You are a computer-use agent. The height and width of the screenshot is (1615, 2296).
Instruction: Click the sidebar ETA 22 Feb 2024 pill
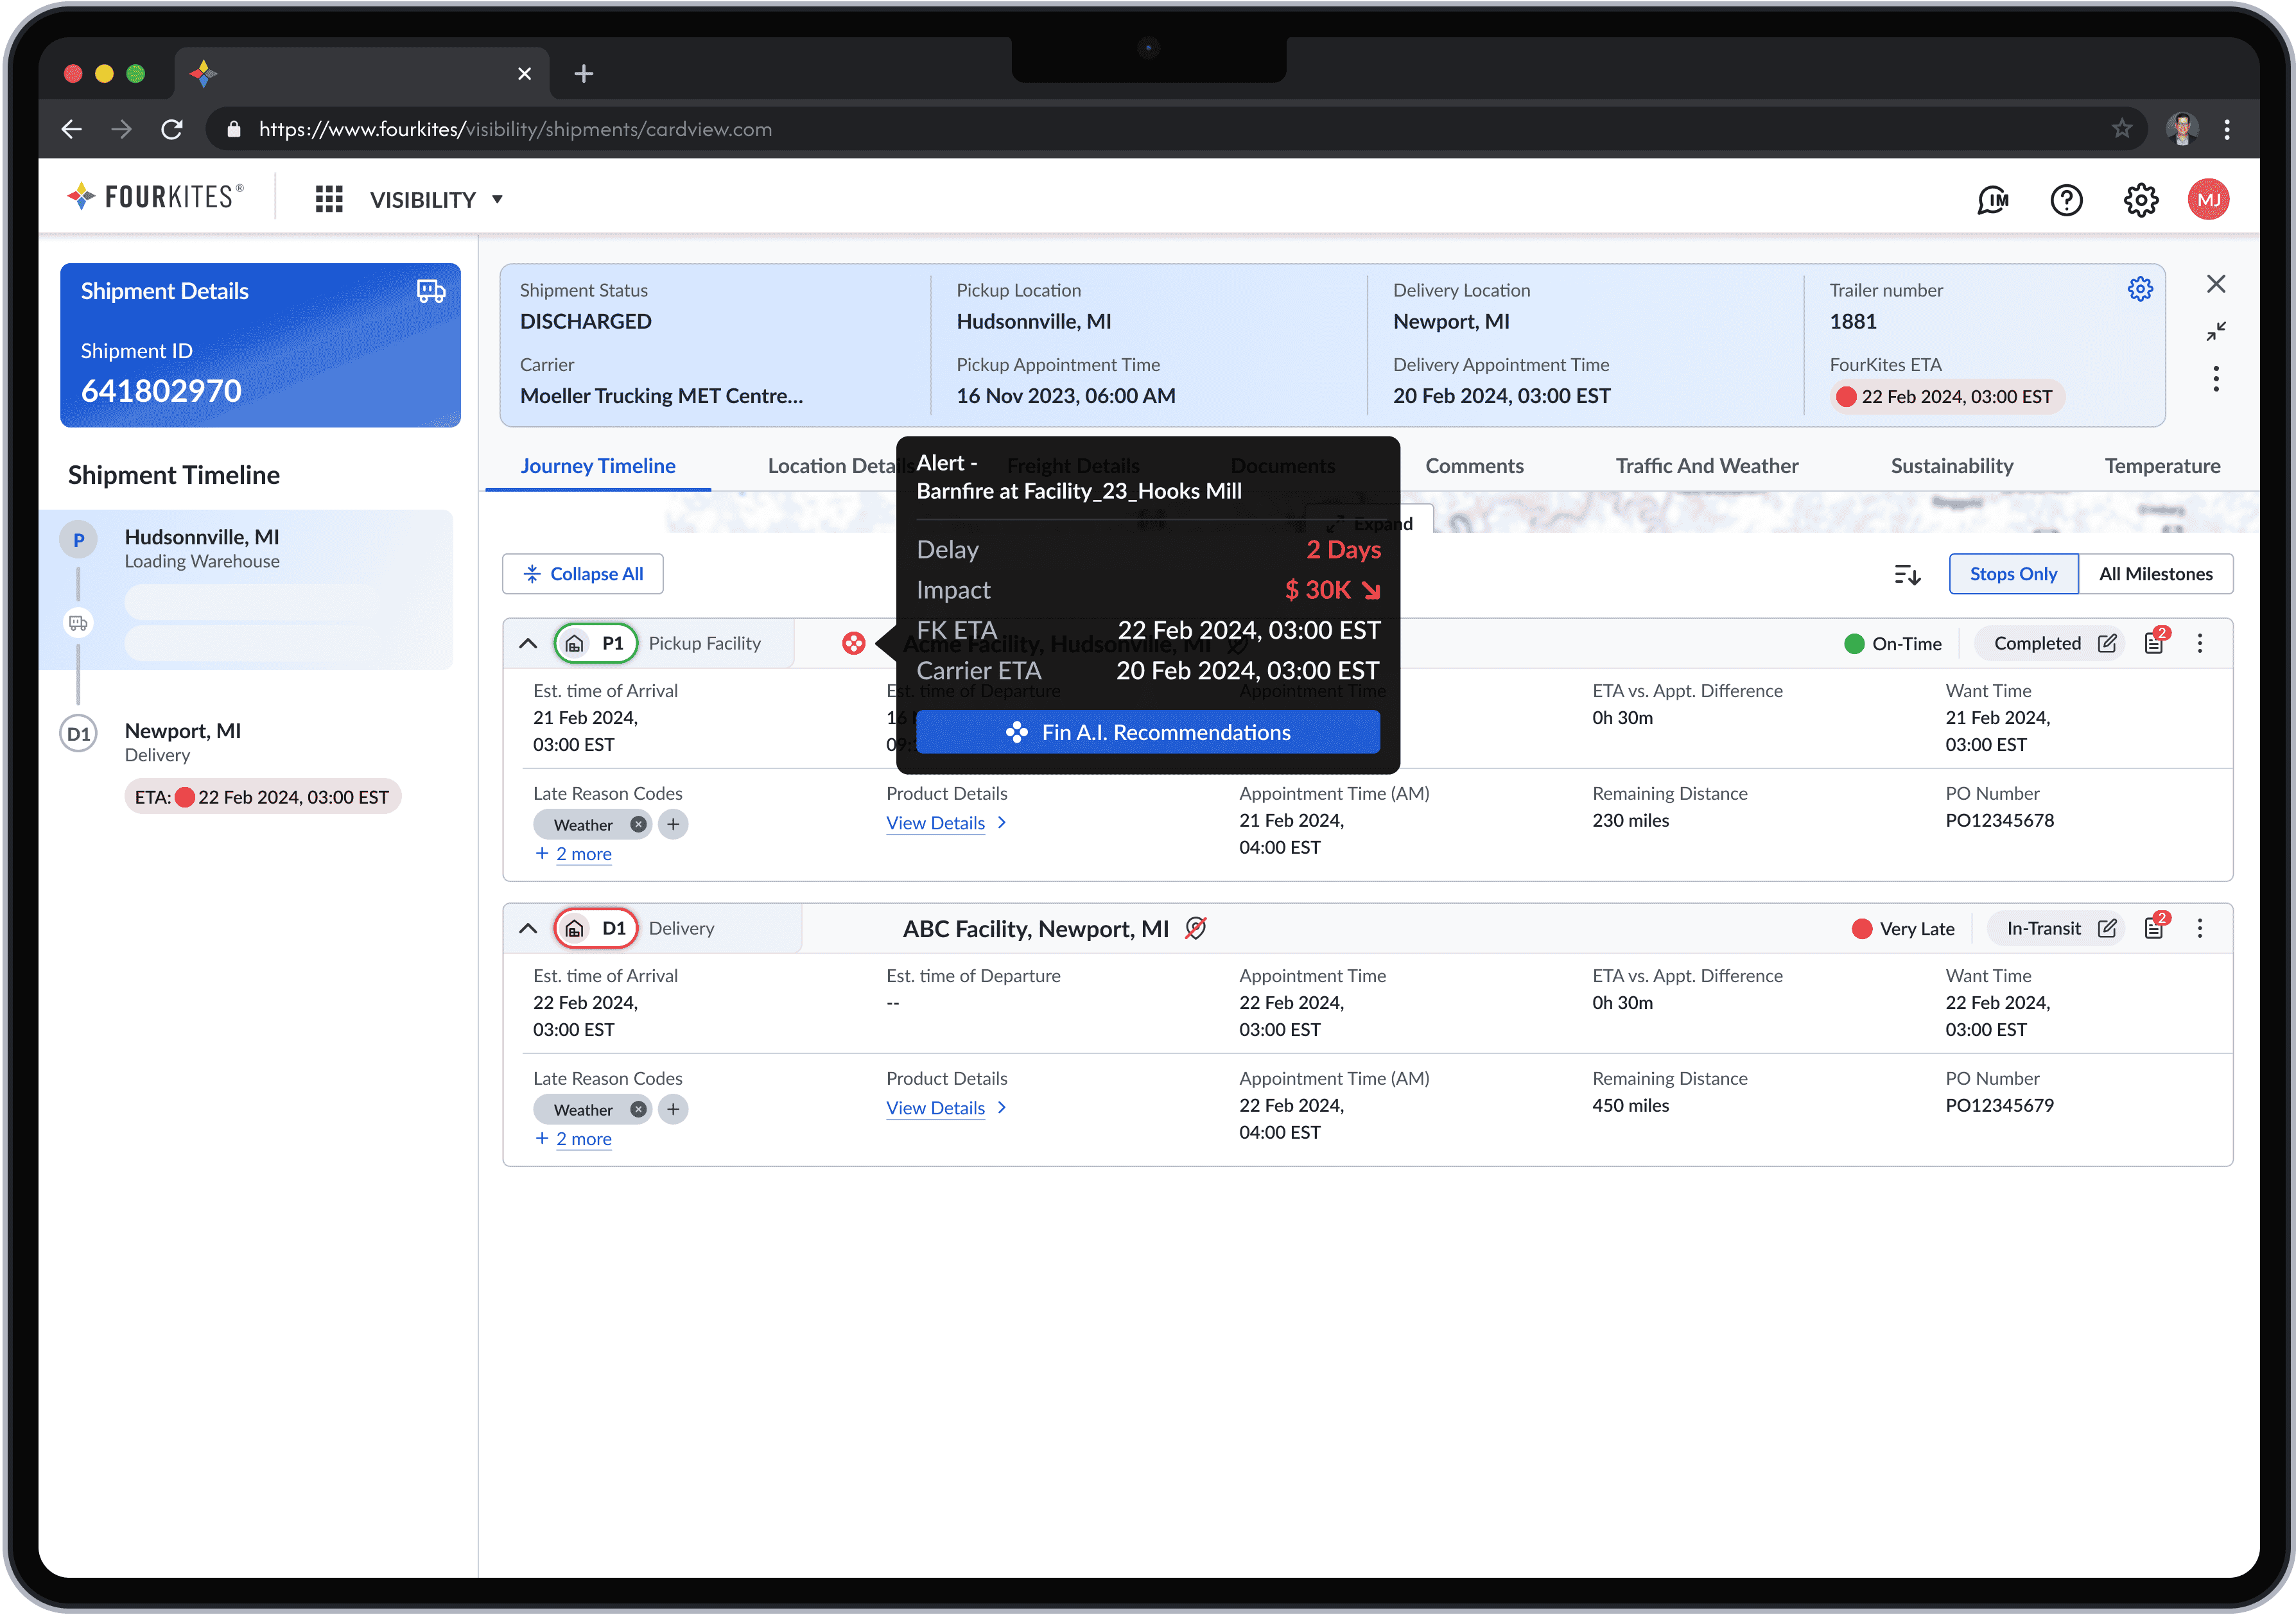(x=262, y=797)
